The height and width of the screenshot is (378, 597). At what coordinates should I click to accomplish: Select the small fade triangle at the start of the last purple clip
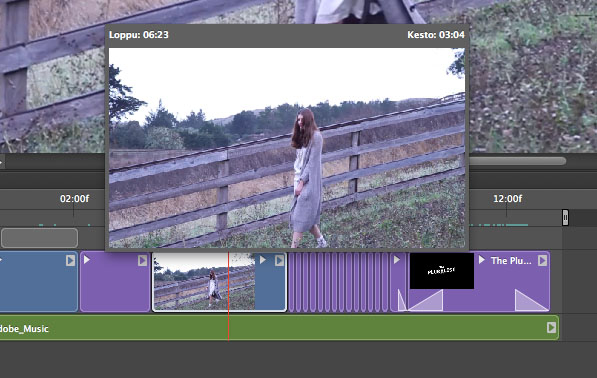point(402,300)
